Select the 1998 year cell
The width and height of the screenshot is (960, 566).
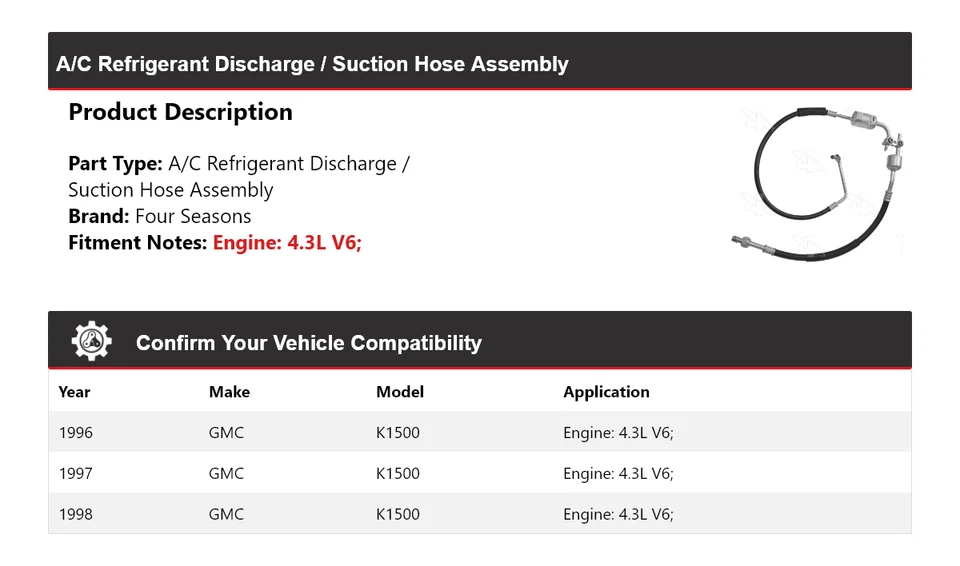click(x=76, y=514)
